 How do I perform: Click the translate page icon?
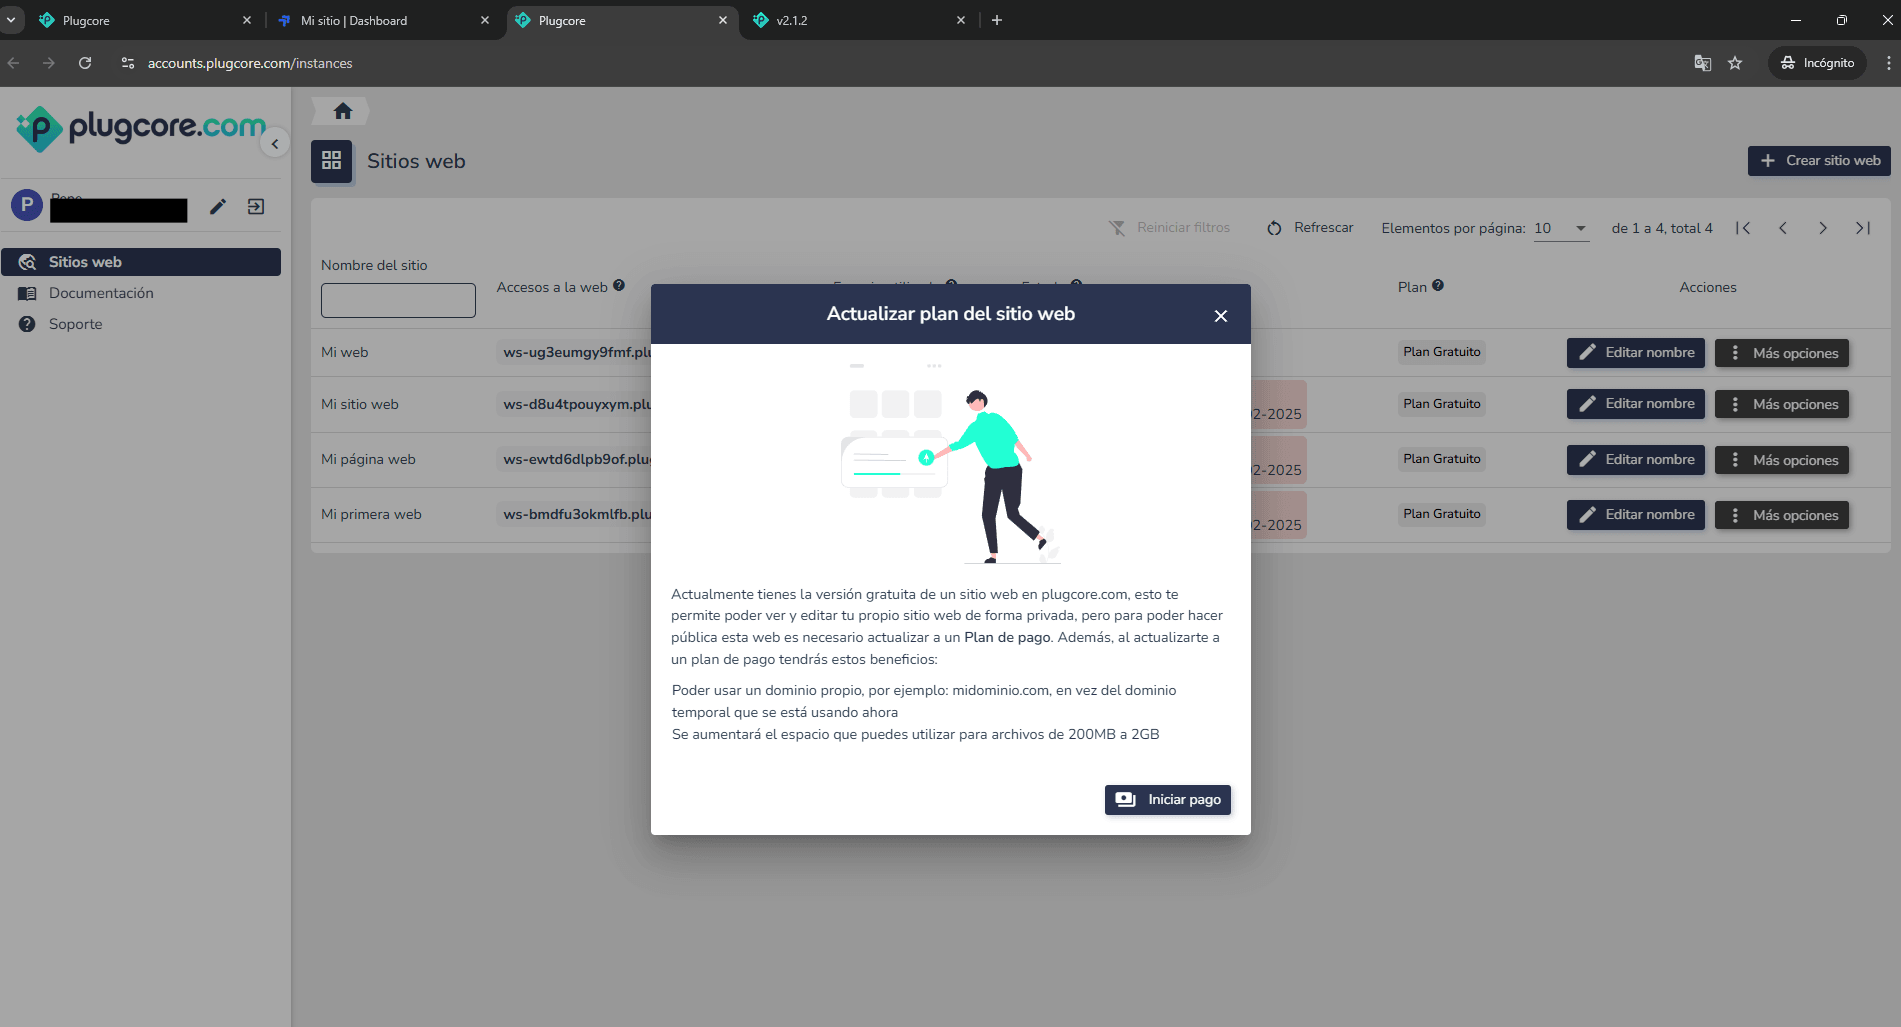pos(1702,63)
